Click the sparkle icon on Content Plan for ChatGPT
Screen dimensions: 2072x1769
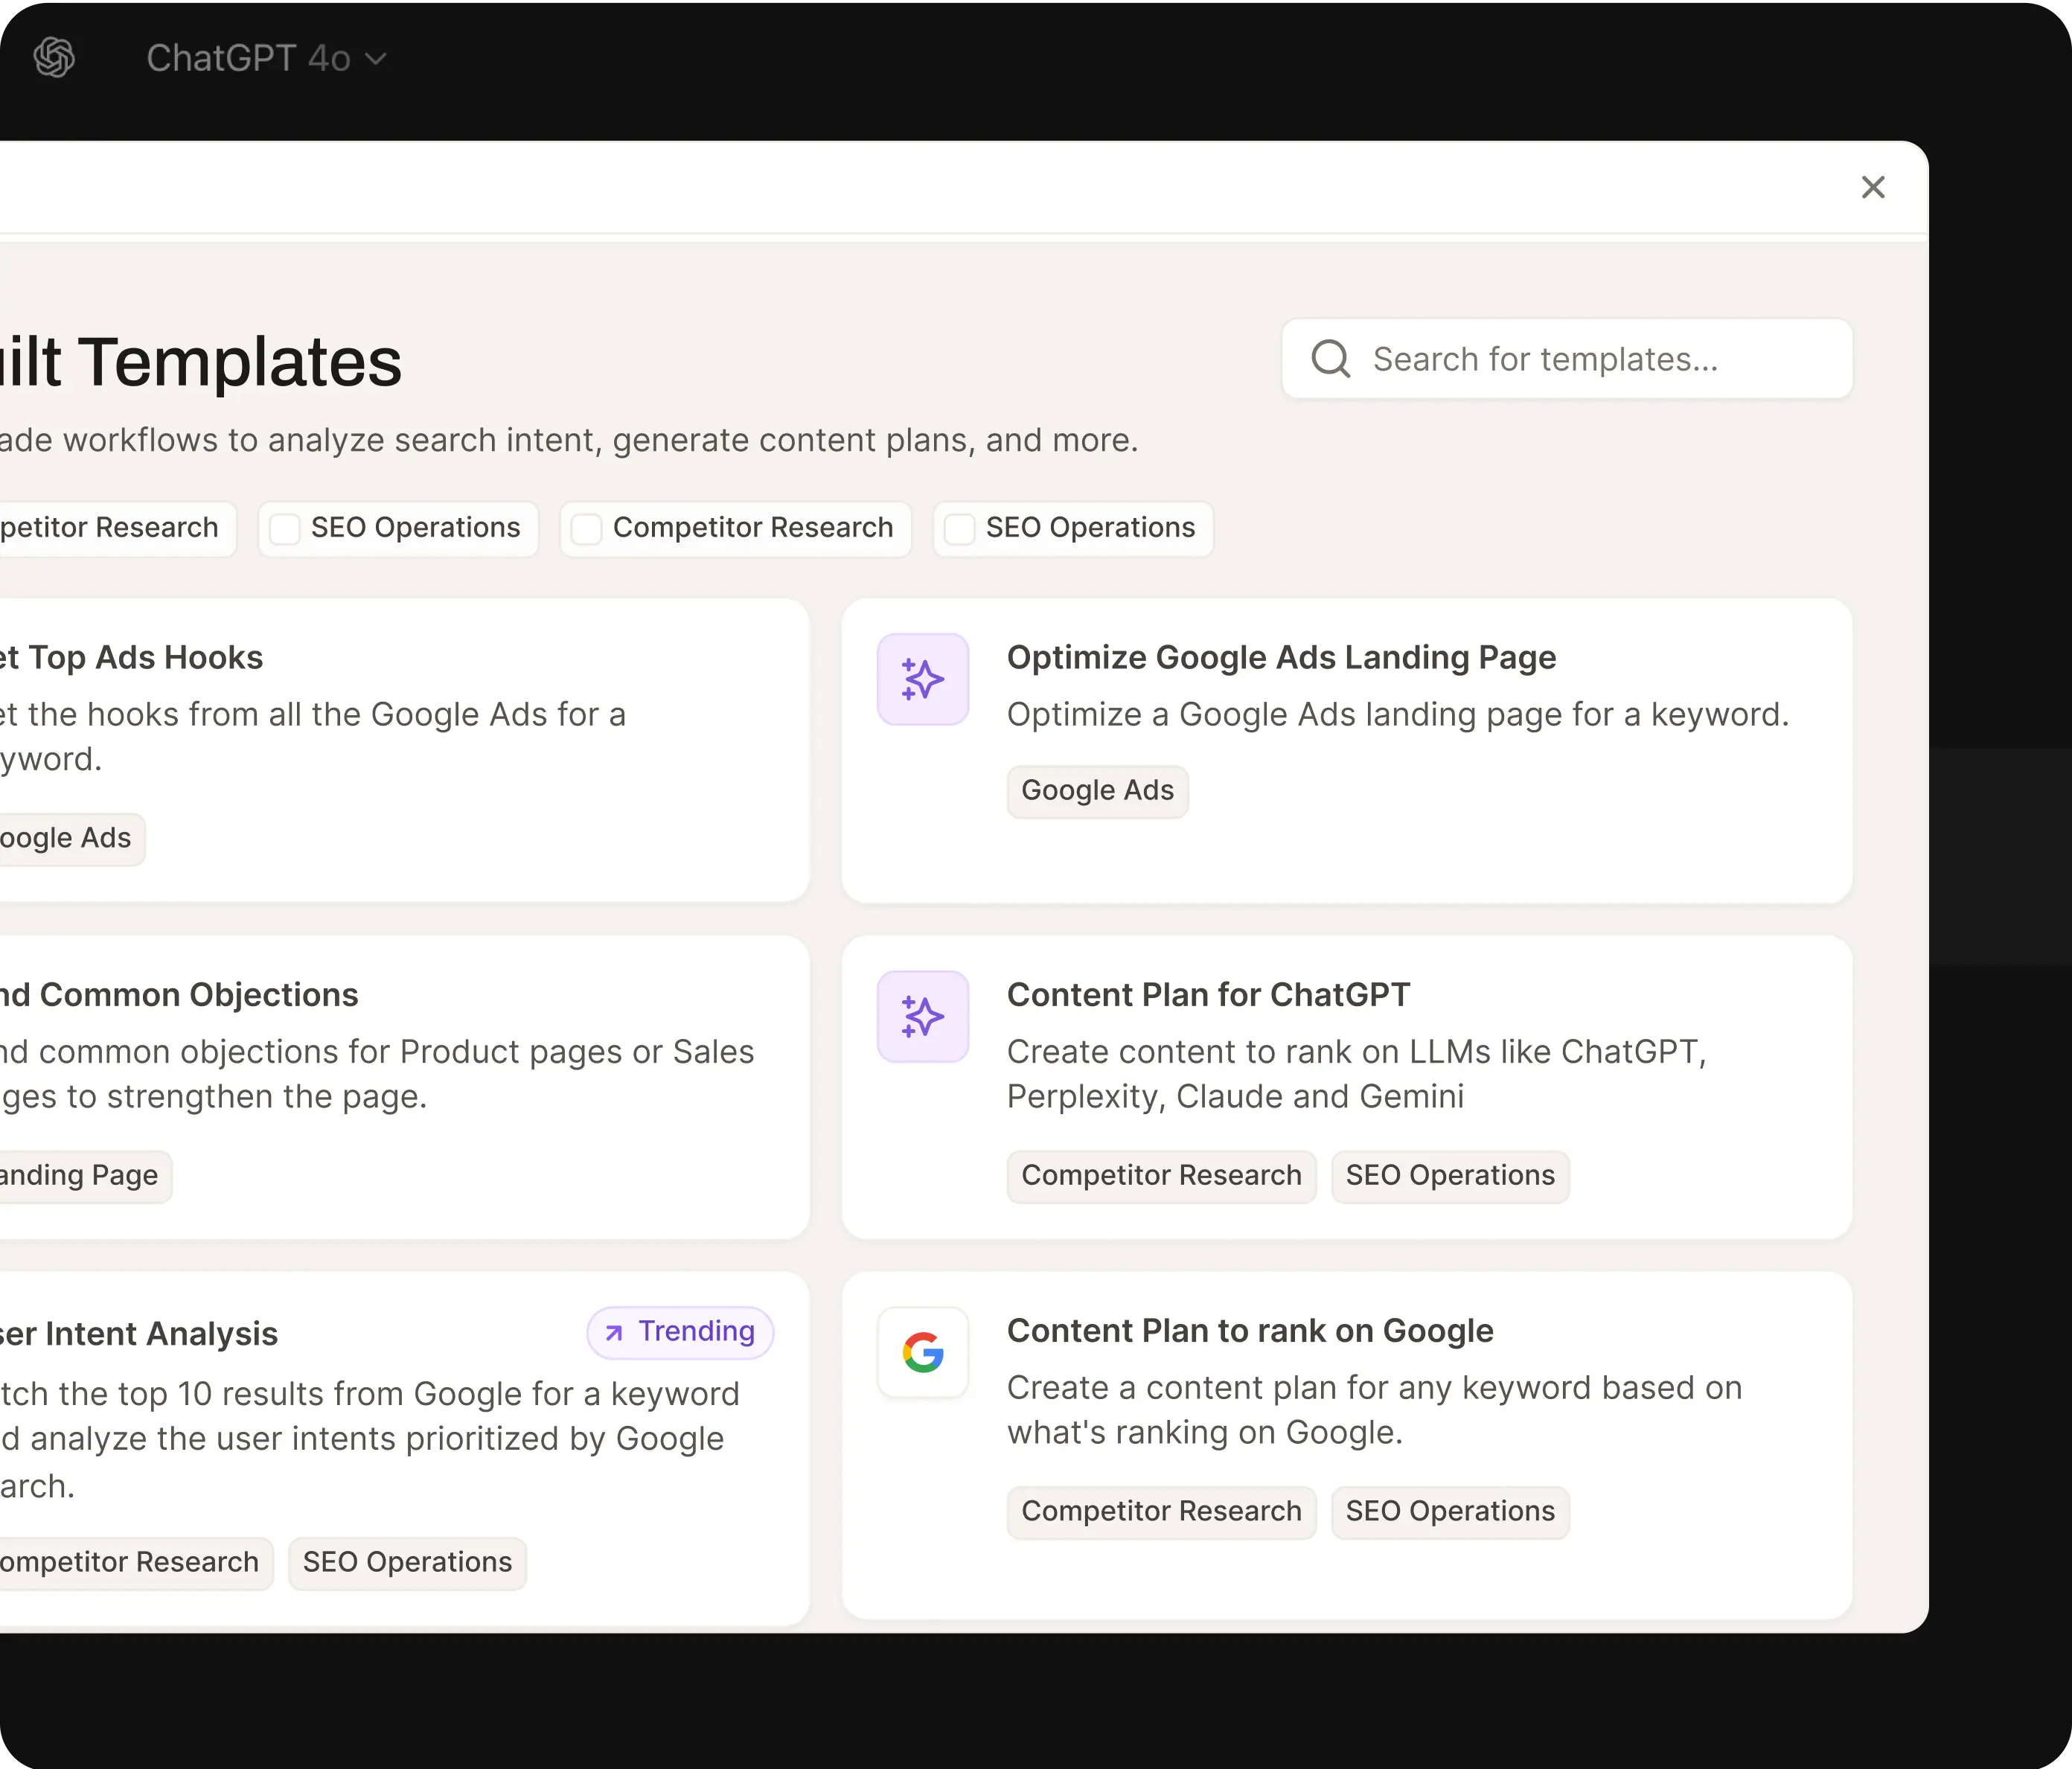(922, 1017)
